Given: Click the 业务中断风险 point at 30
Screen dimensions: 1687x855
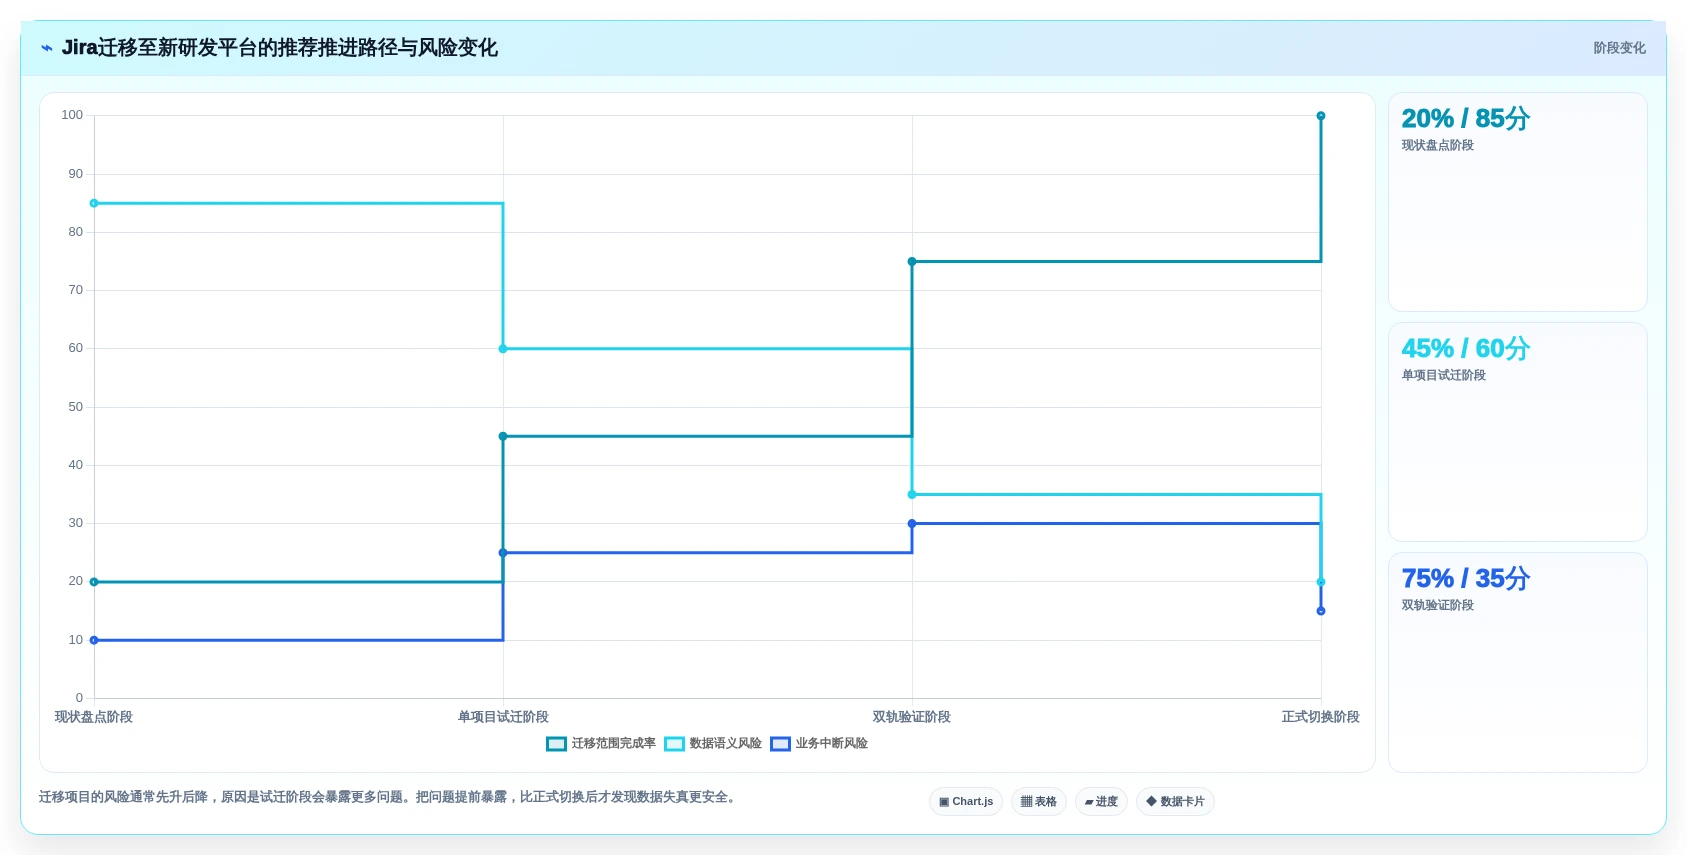Looking at the screenshot, I should (912, 524).
